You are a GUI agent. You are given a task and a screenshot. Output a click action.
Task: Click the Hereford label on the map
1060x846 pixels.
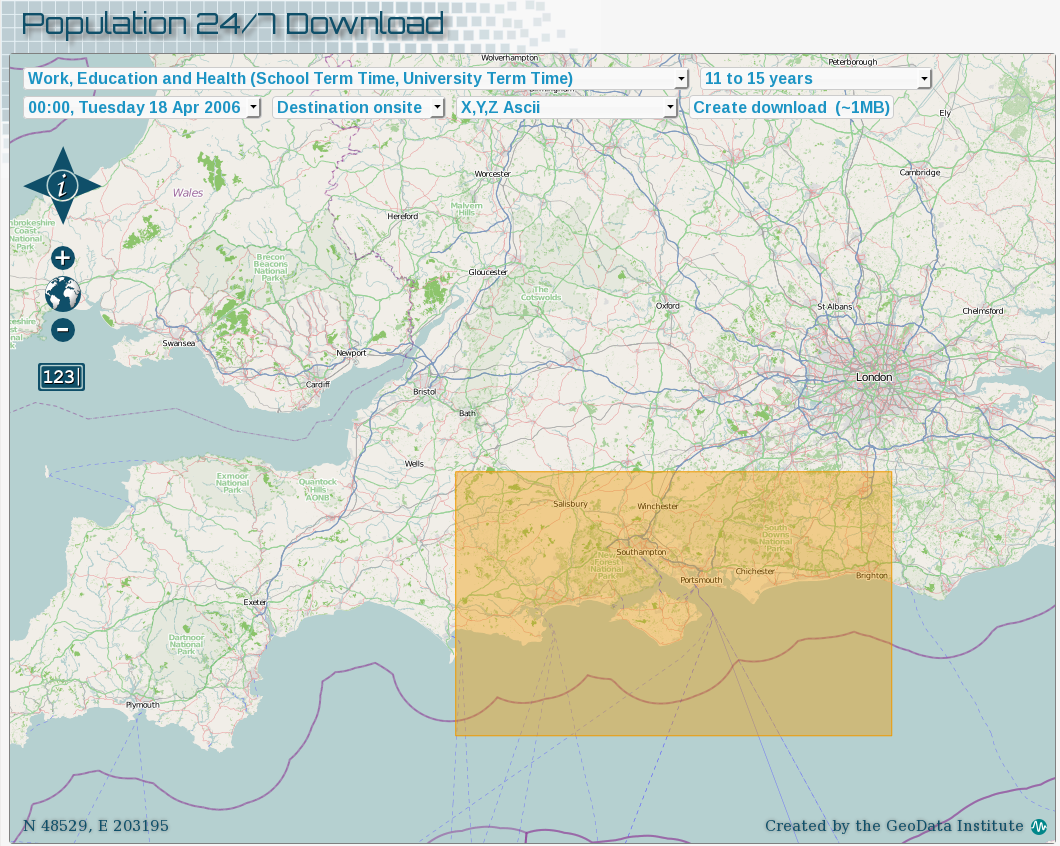point(403,216)
